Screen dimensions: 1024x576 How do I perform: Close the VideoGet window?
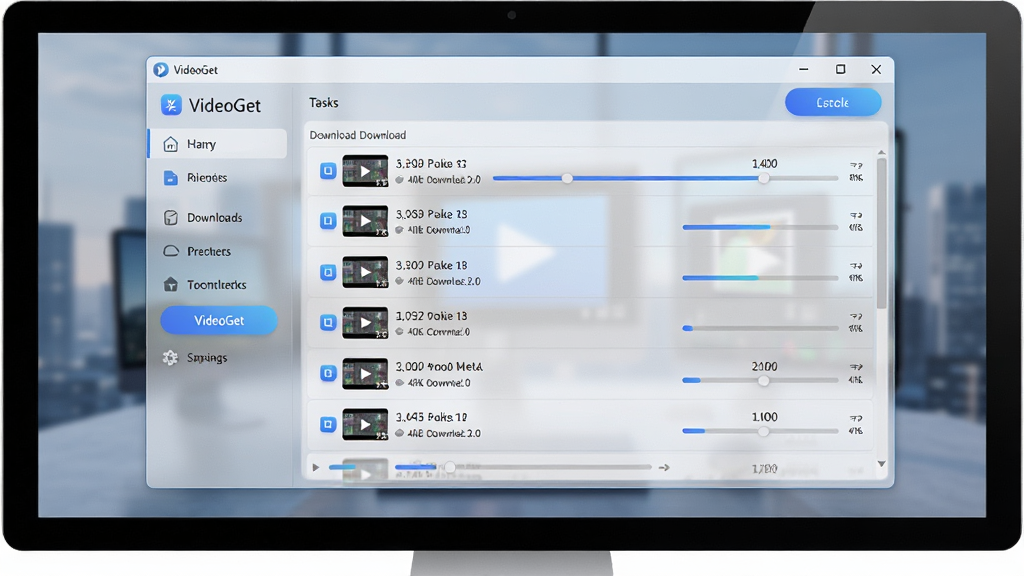pos(876,69)
